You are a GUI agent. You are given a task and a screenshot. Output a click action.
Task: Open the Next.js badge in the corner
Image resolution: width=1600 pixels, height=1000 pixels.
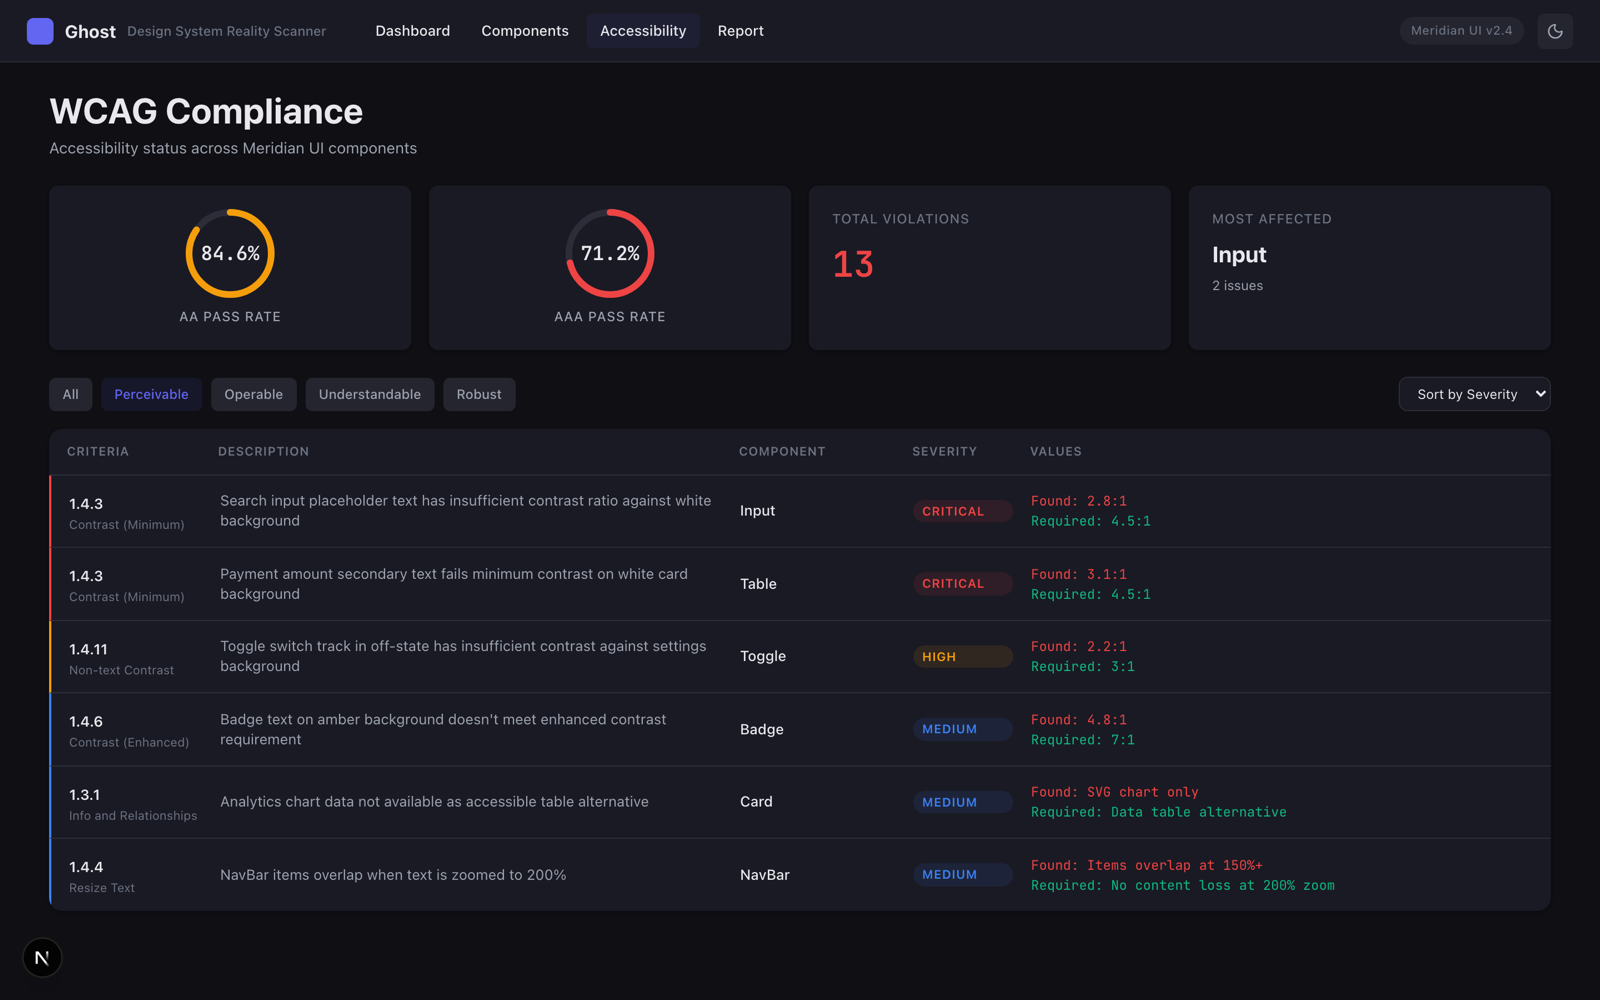tap(42, 957)
